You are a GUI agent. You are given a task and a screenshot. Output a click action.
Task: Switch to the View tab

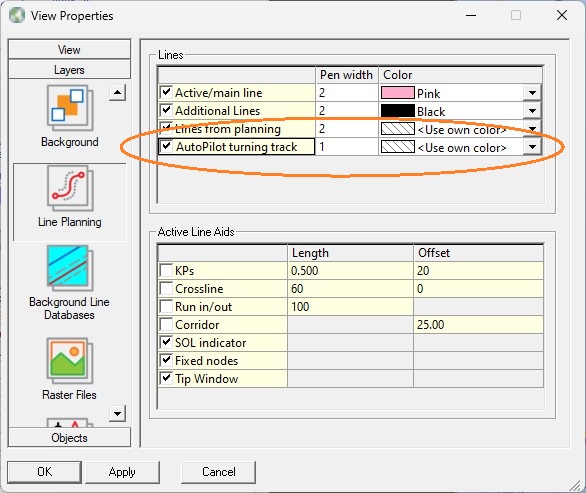(70, 49)
